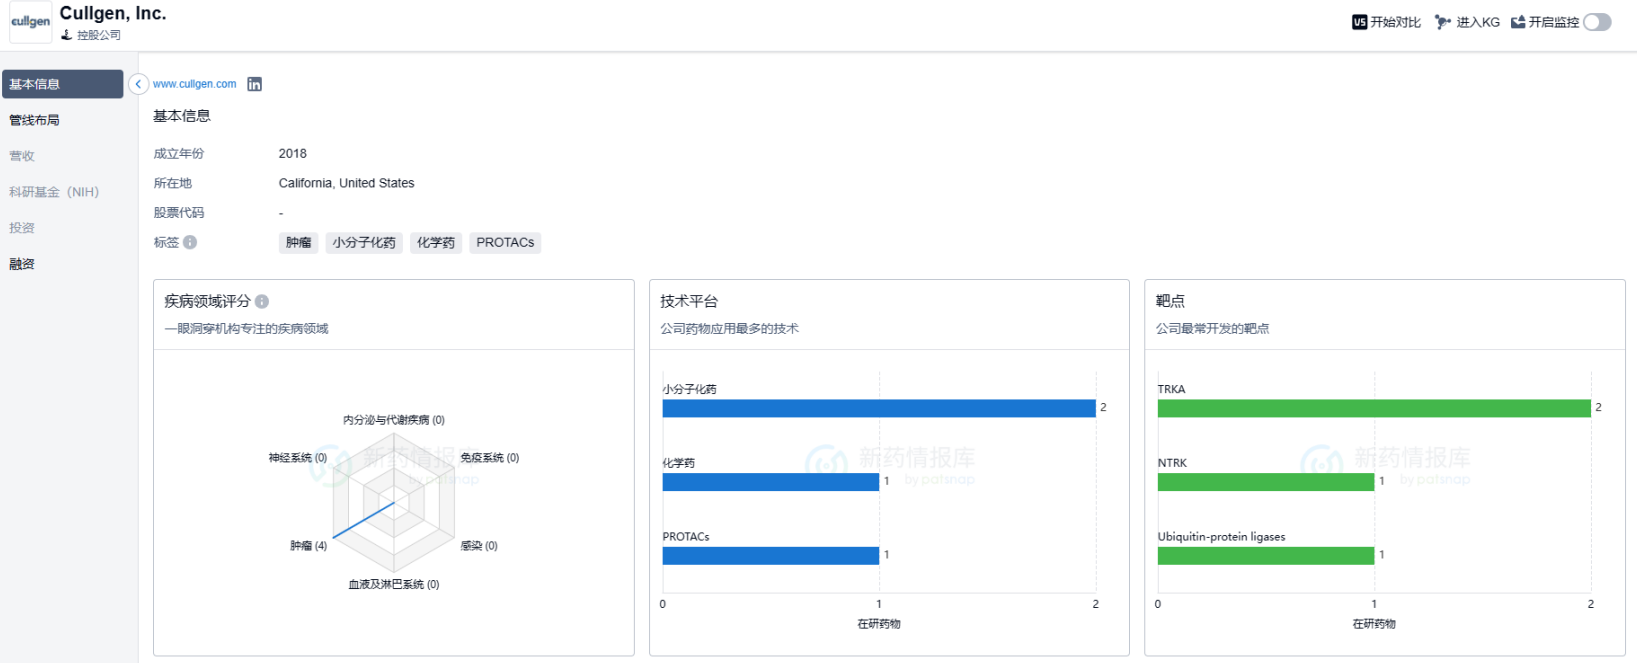Collapse the sidebar with the chevron
1637x663 pixels.
(138, 84)
